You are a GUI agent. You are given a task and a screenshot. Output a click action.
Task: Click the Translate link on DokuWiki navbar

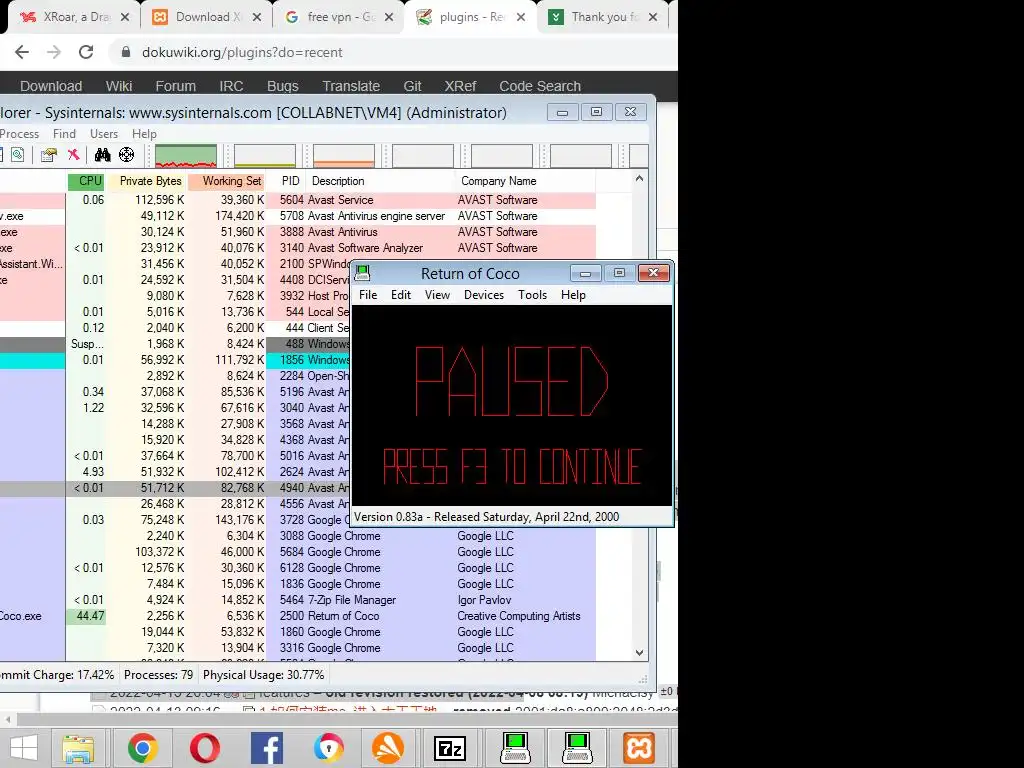(351, 86)
